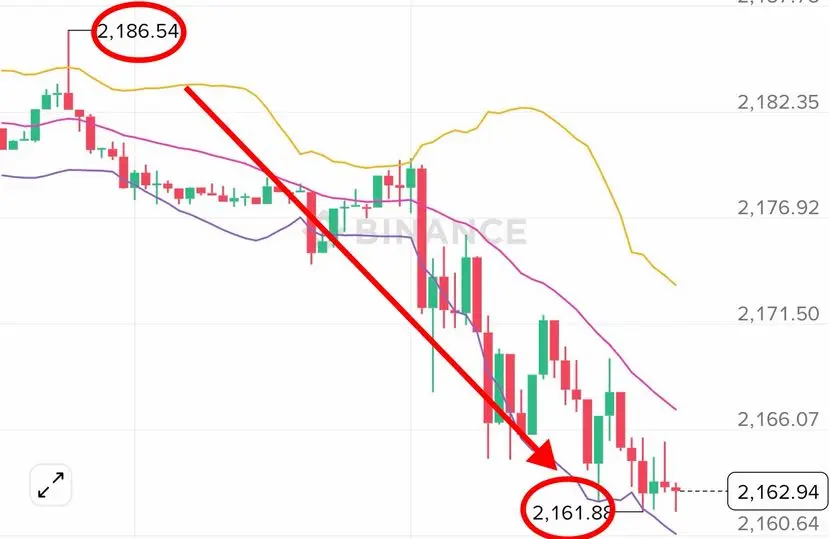Image resolution: width=829 pixels, height=539 pixels.
Task: Click the 2,166.07 price axis label
Action: pyautogui.click(x=778, y=419)
